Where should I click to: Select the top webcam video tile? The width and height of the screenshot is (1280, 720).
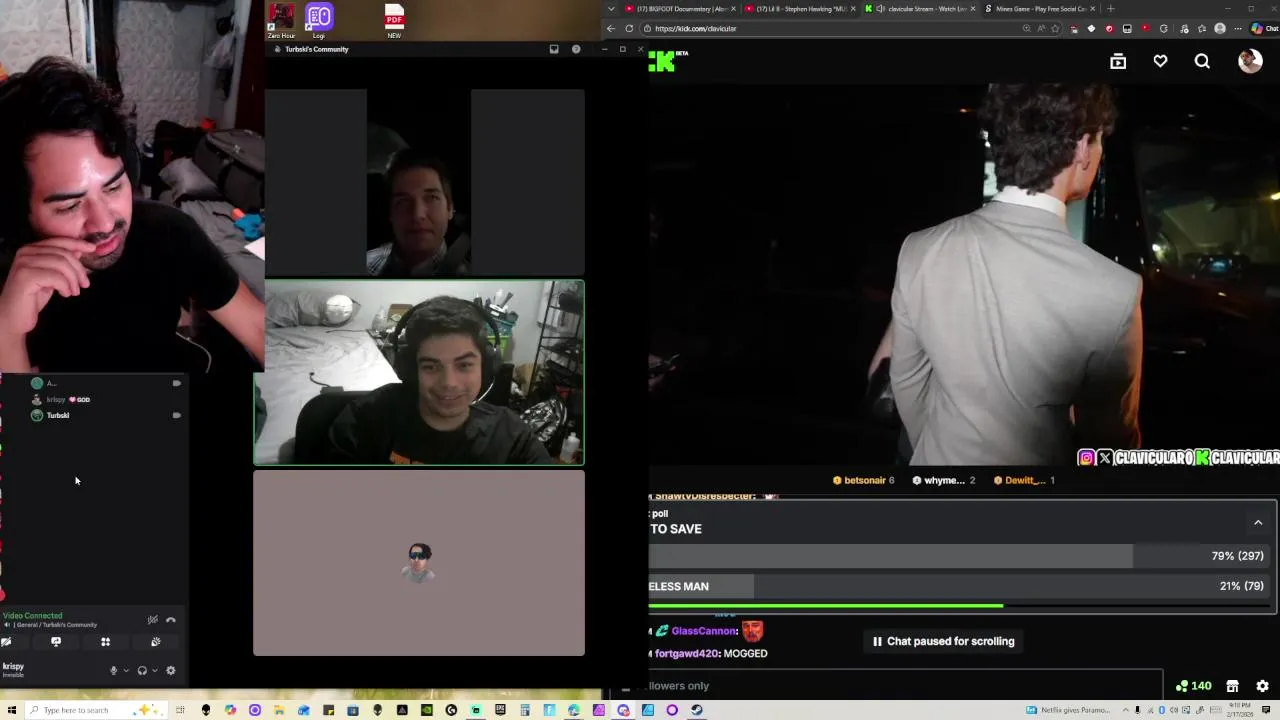click(x=419, y=182)
